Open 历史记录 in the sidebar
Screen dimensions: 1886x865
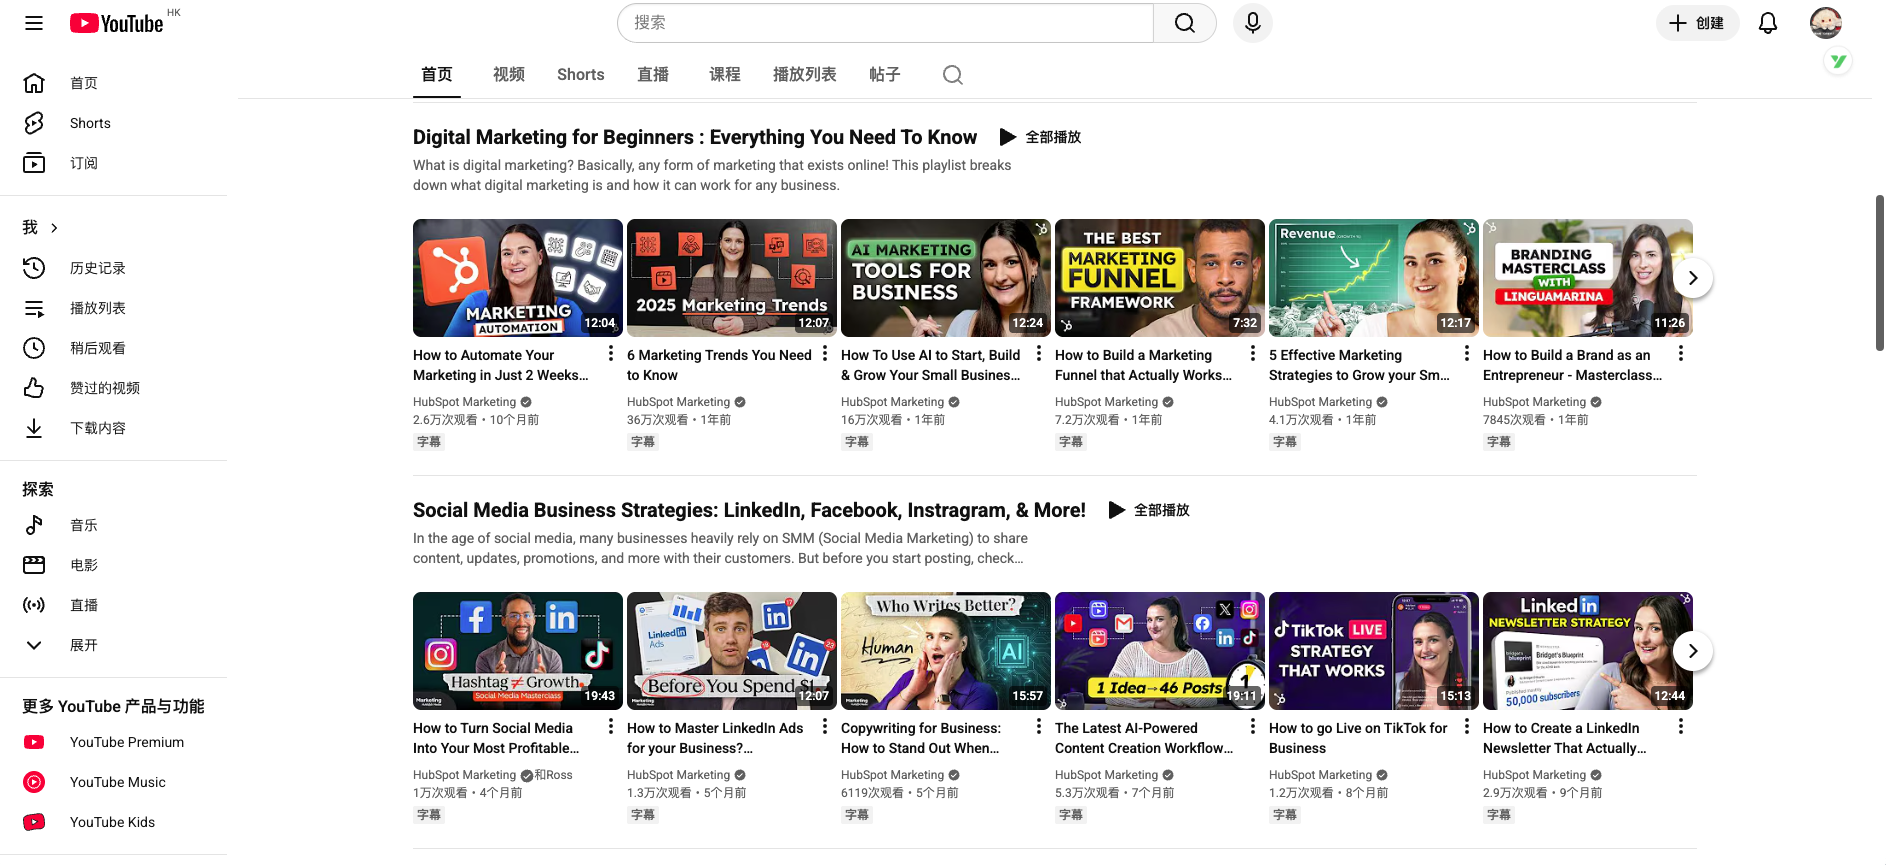(97, 268)
